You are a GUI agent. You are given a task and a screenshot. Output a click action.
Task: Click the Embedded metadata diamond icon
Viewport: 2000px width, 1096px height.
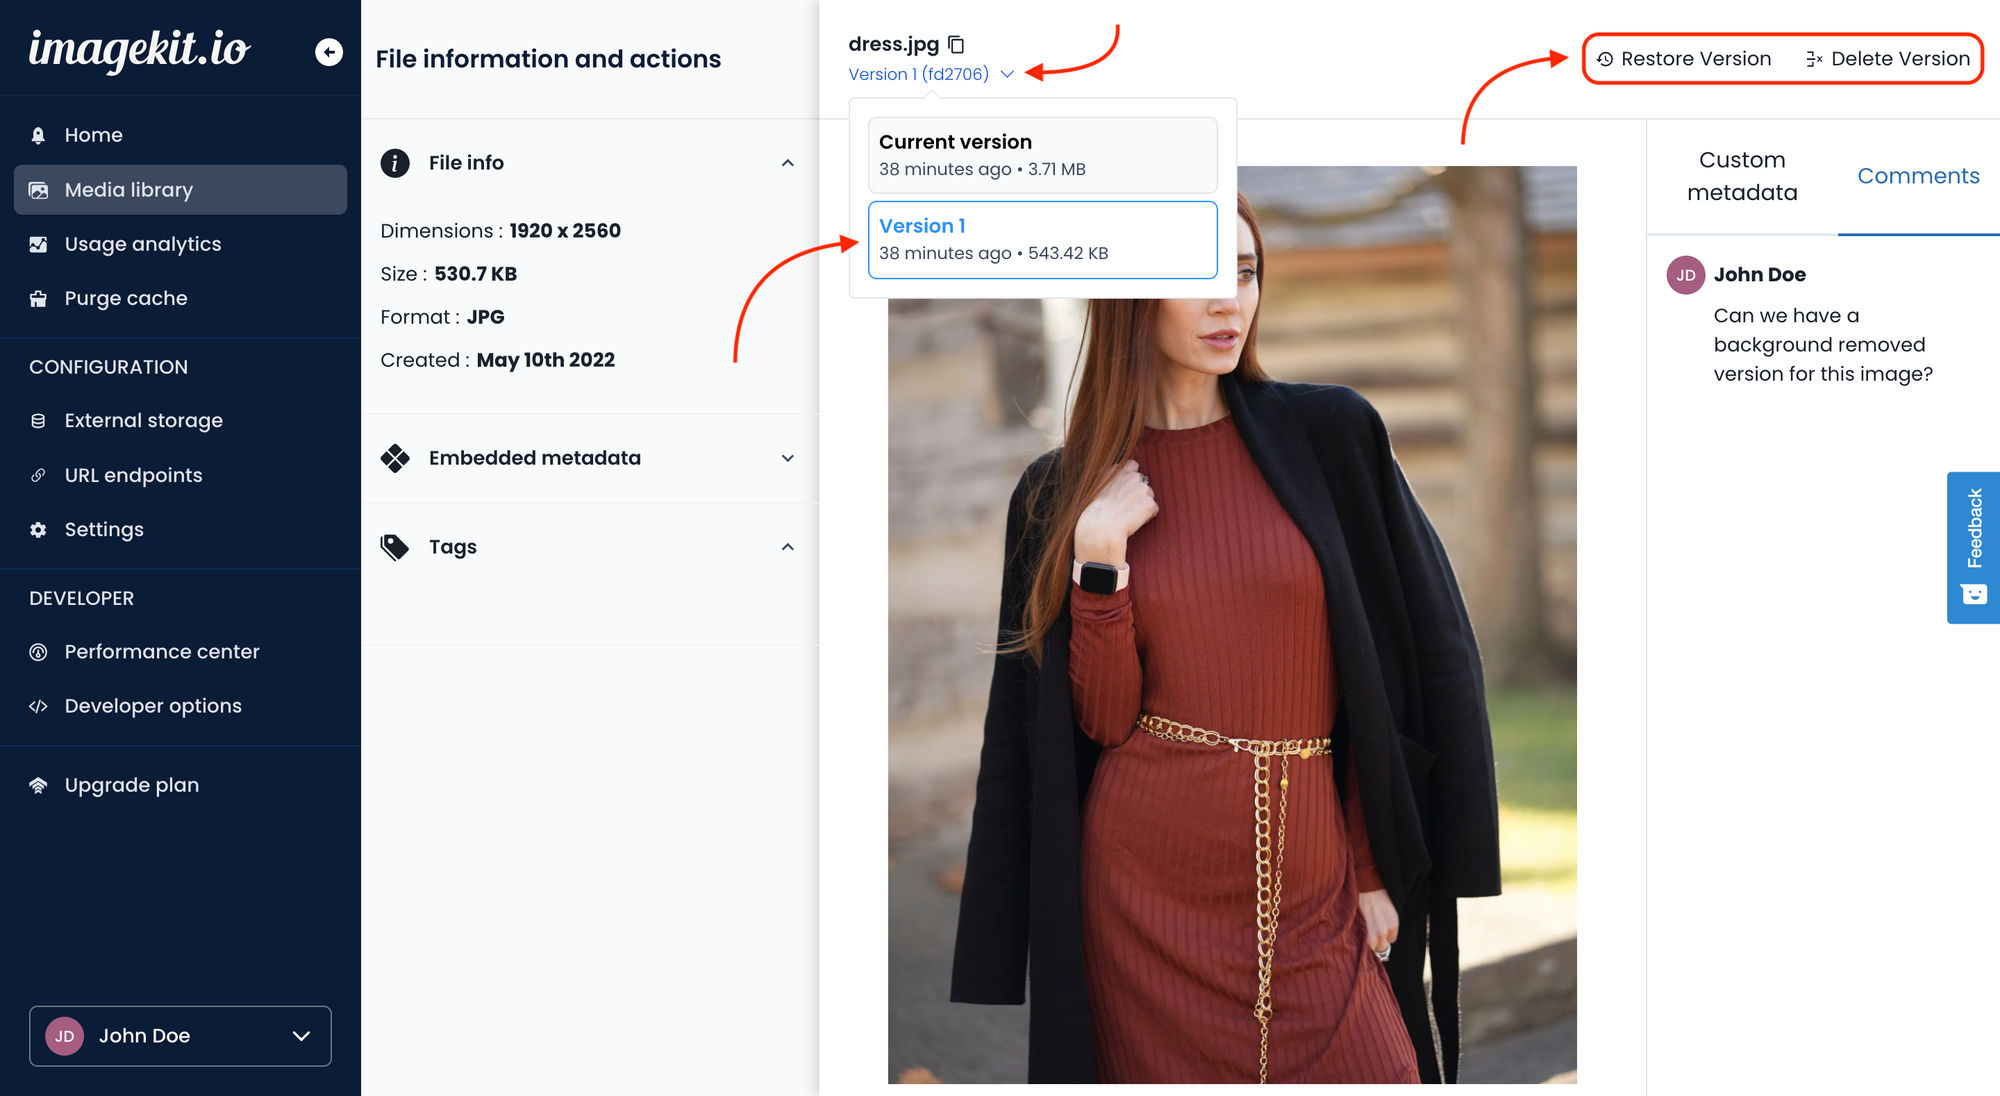[395, 458]
